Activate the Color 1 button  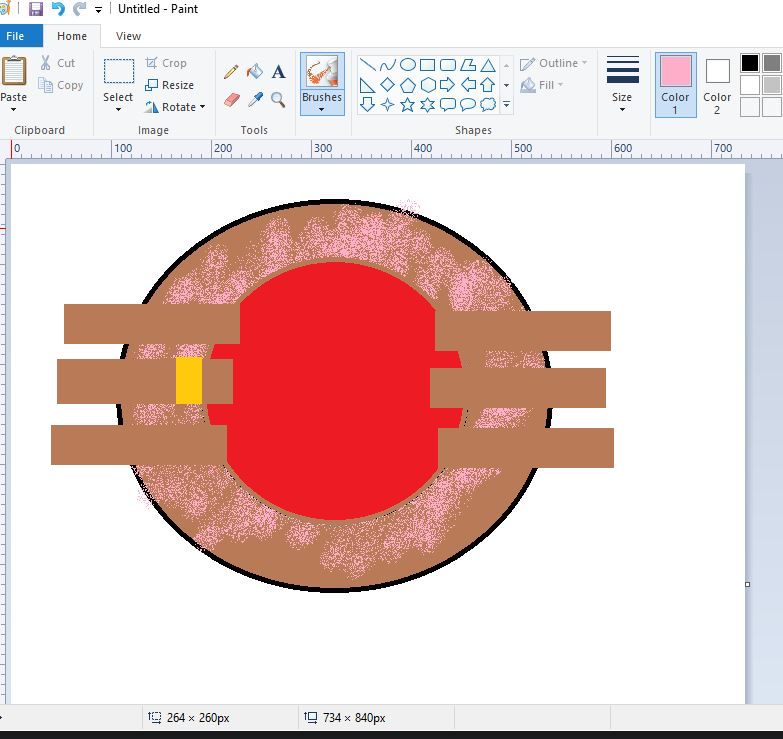click(x=675, y=83)
